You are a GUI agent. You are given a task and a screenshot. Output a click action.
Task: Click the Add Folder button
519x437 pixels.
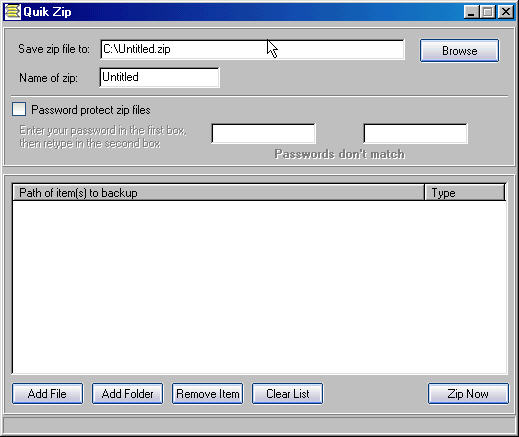coord(127,394)
